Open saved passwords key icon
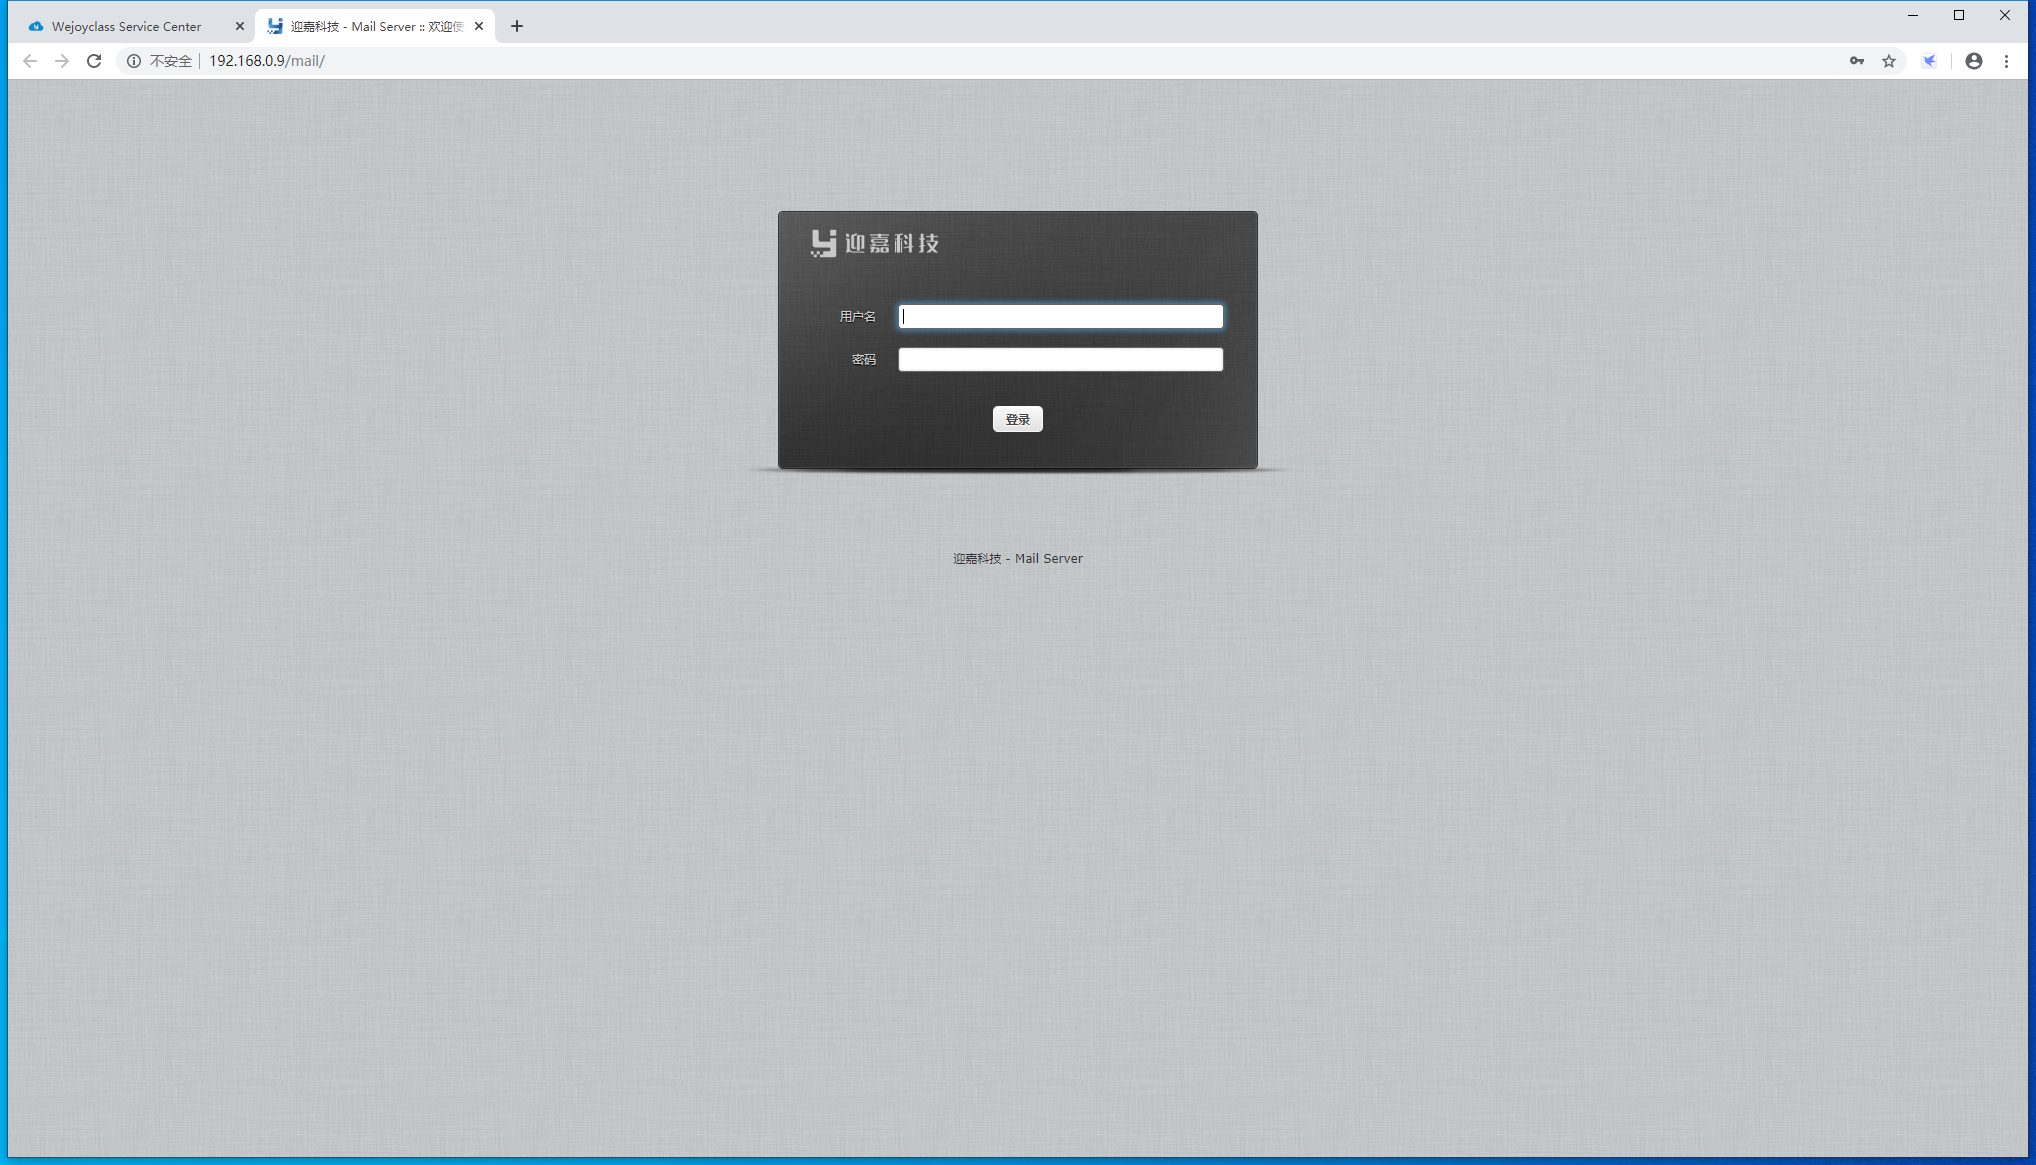 (1857, 61)
